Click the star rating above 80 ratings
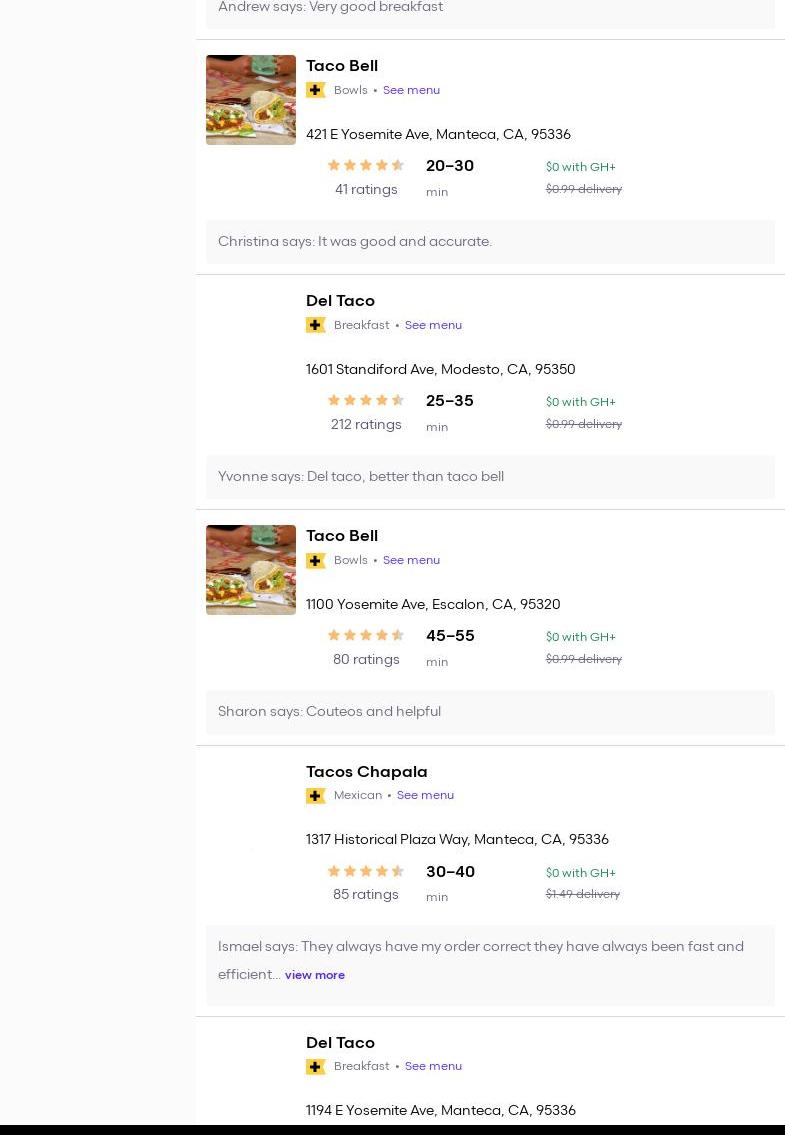The image size is (785, 1135). [x=366, y=636]
